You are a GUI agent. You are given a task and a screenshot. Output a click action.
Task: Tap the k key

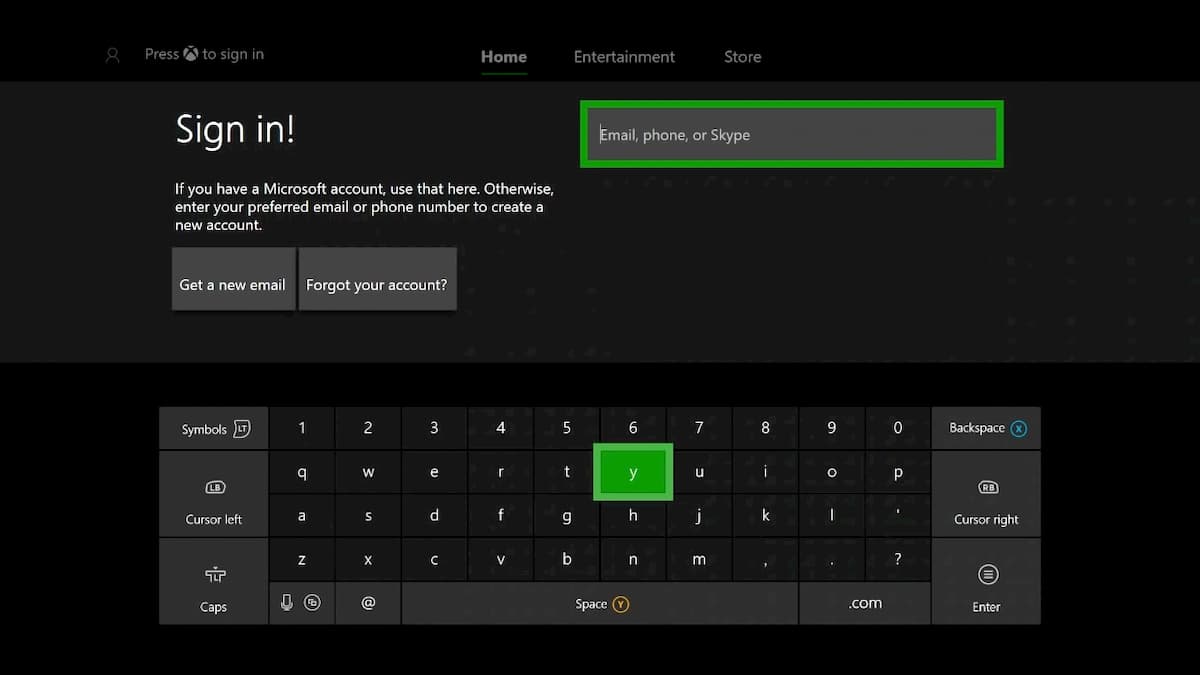[765, 516]
